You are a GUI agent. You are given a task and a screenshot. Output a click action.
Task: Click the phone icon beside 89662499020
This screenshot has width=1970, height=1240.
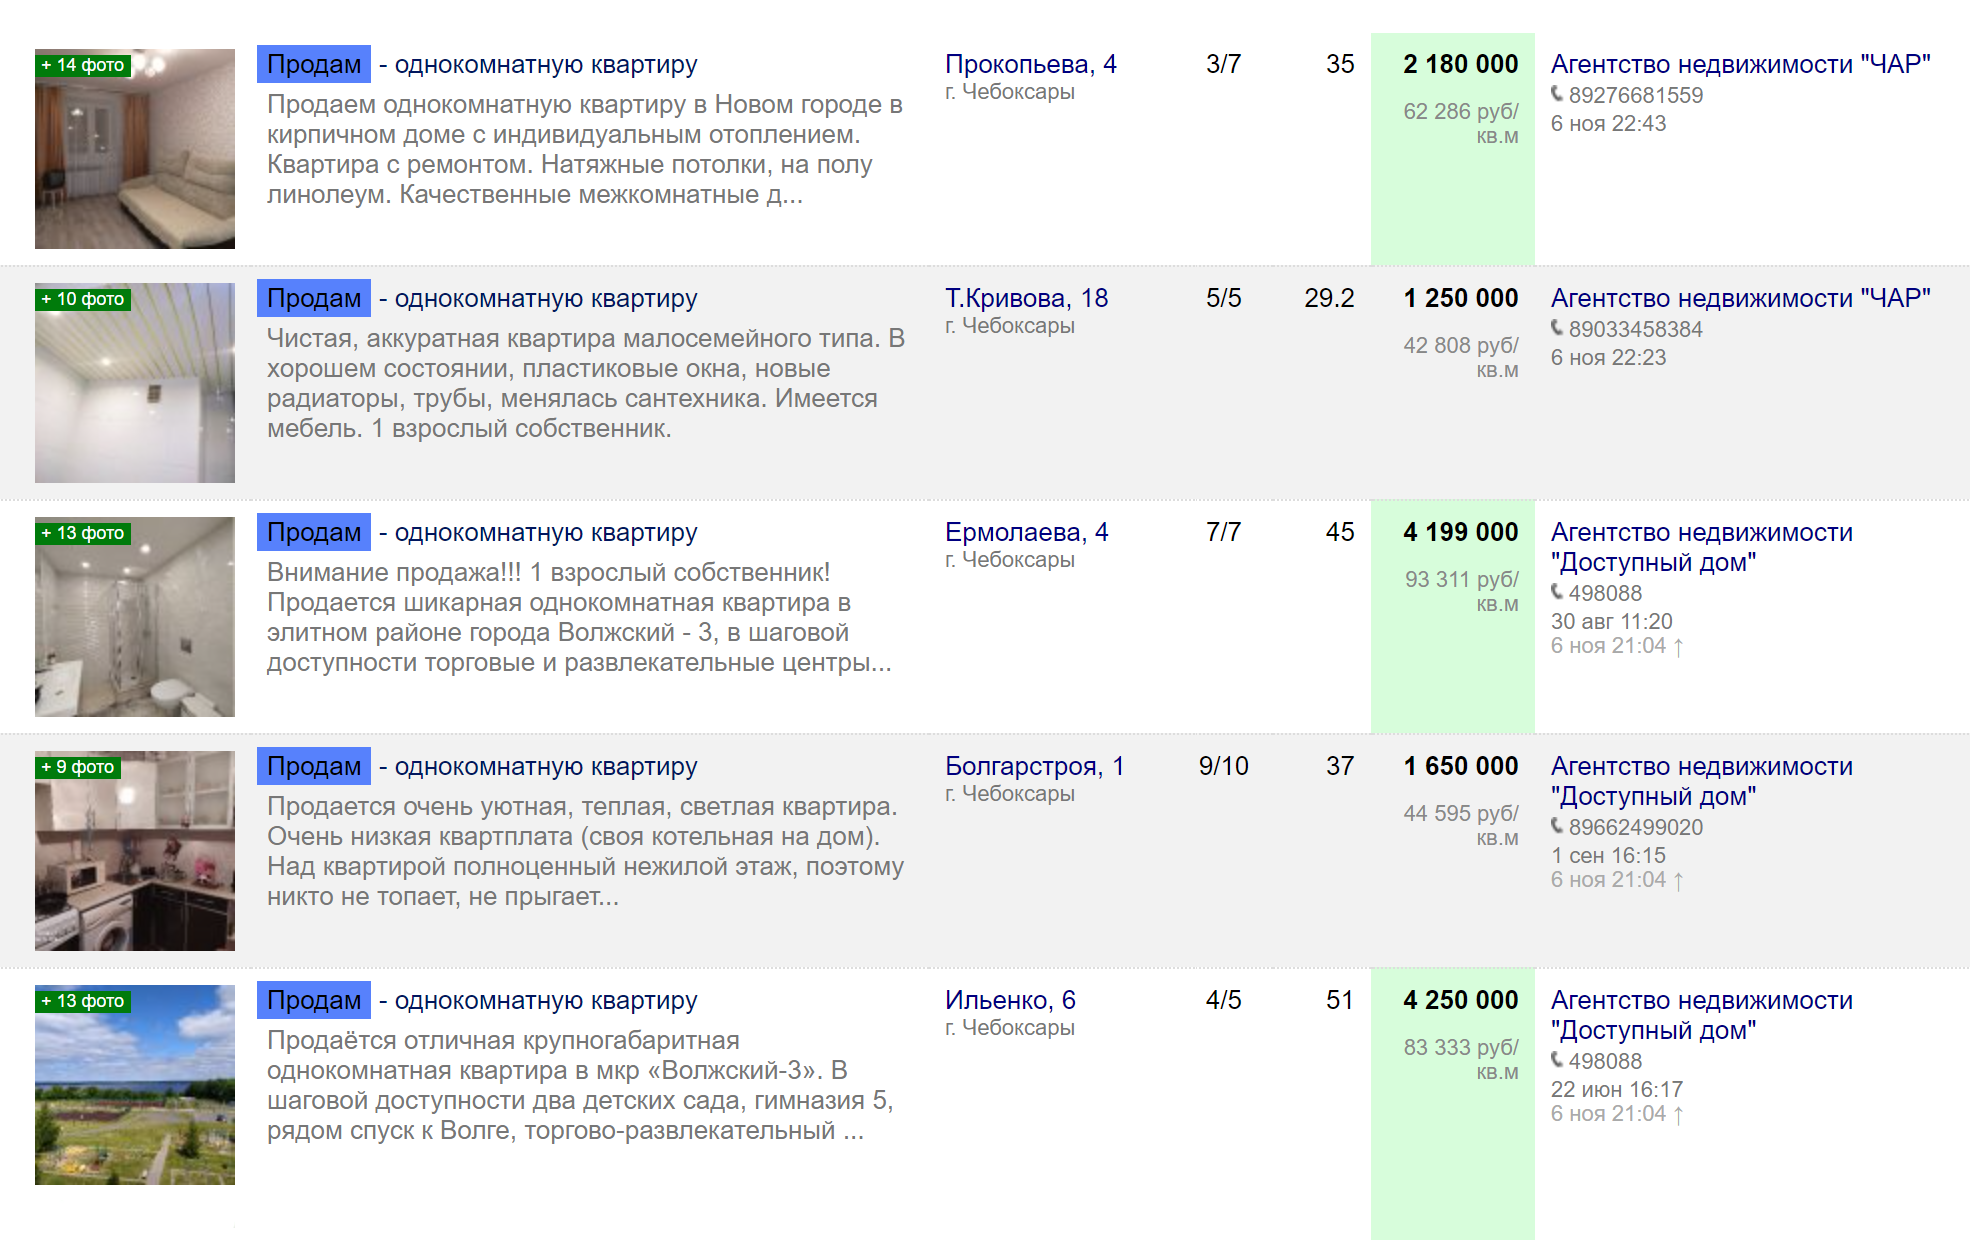[x=1557, y=826]
